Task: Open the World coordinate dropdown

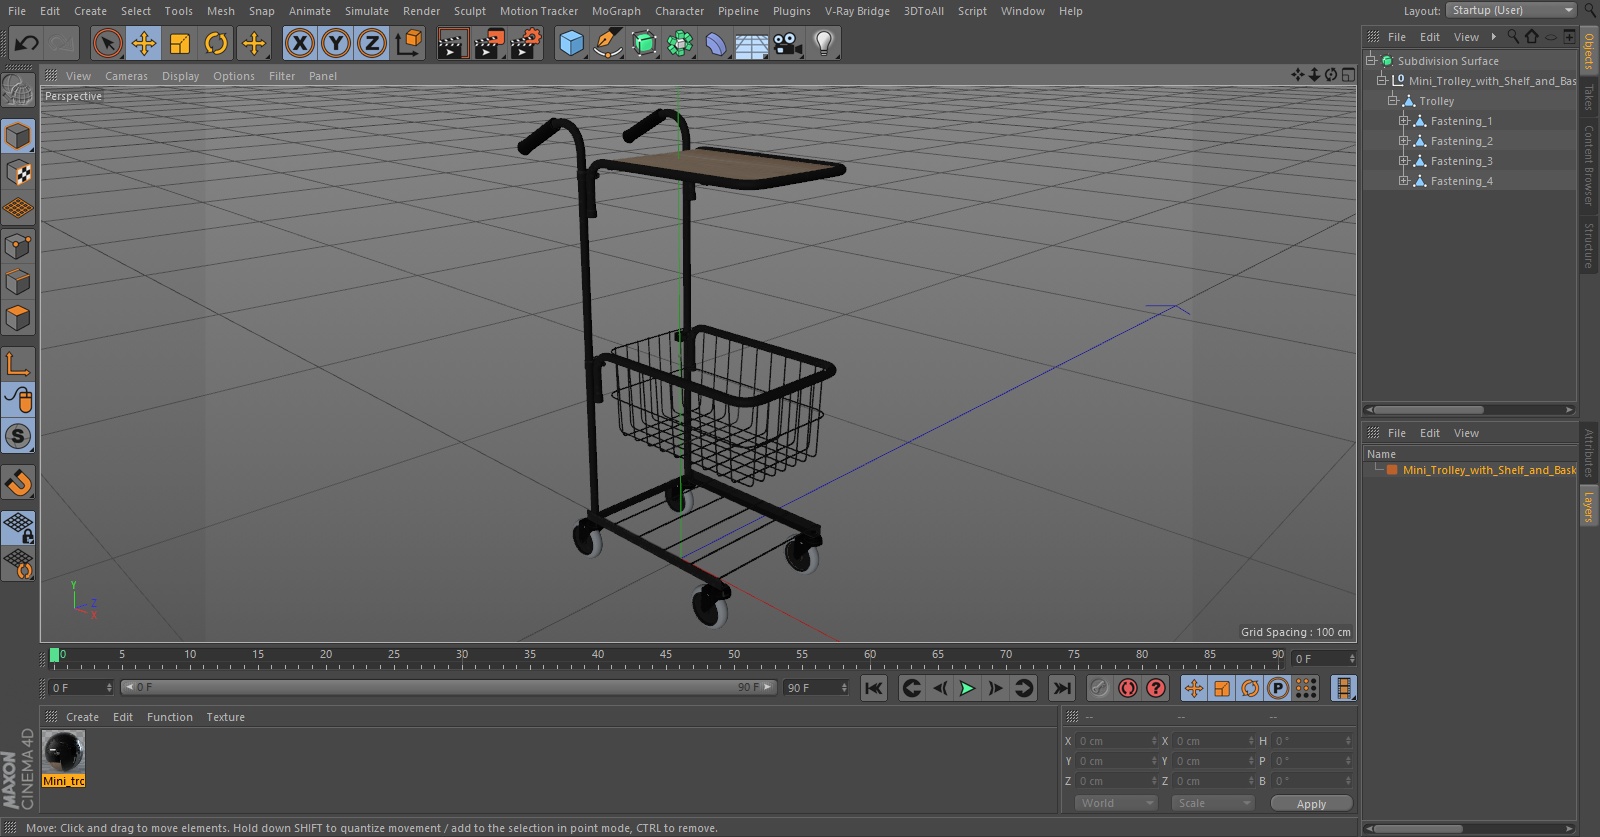Action: click(1116, 803)
